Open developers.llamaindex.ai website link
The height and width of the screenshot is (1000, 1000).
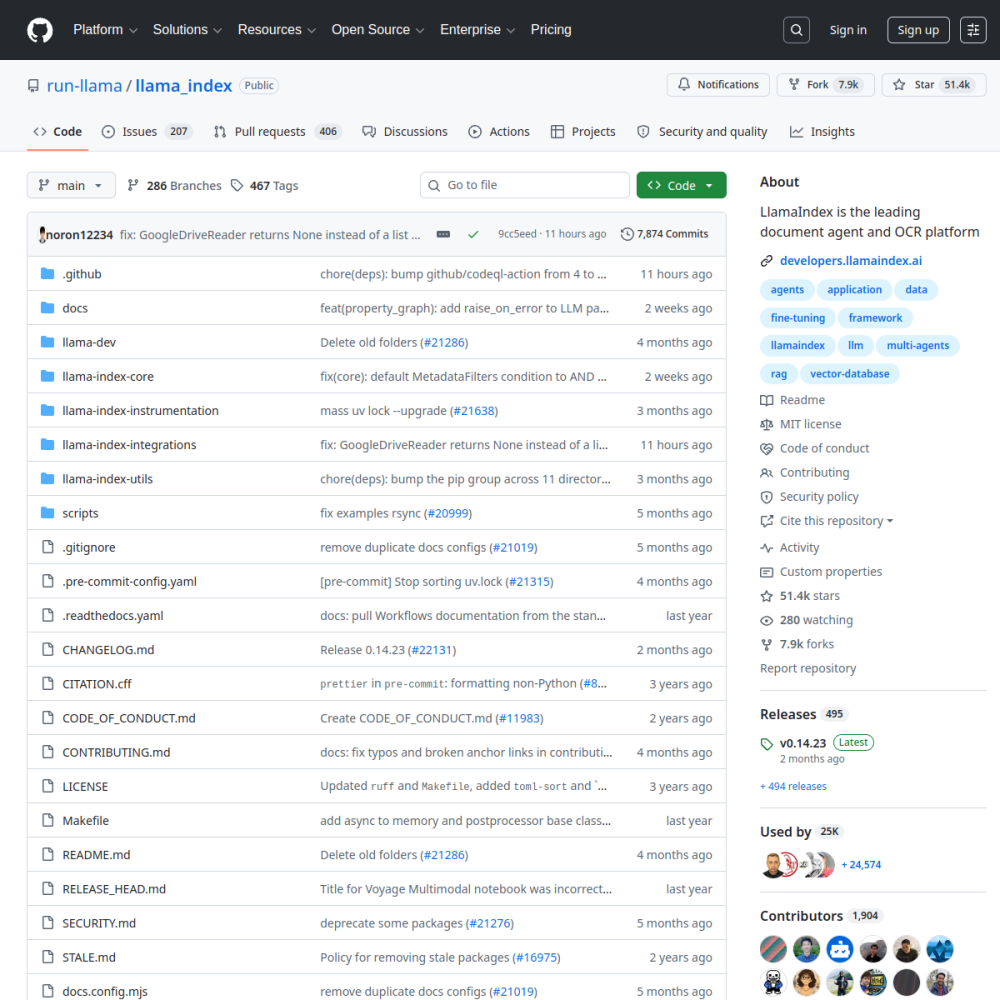coord(851,261)
